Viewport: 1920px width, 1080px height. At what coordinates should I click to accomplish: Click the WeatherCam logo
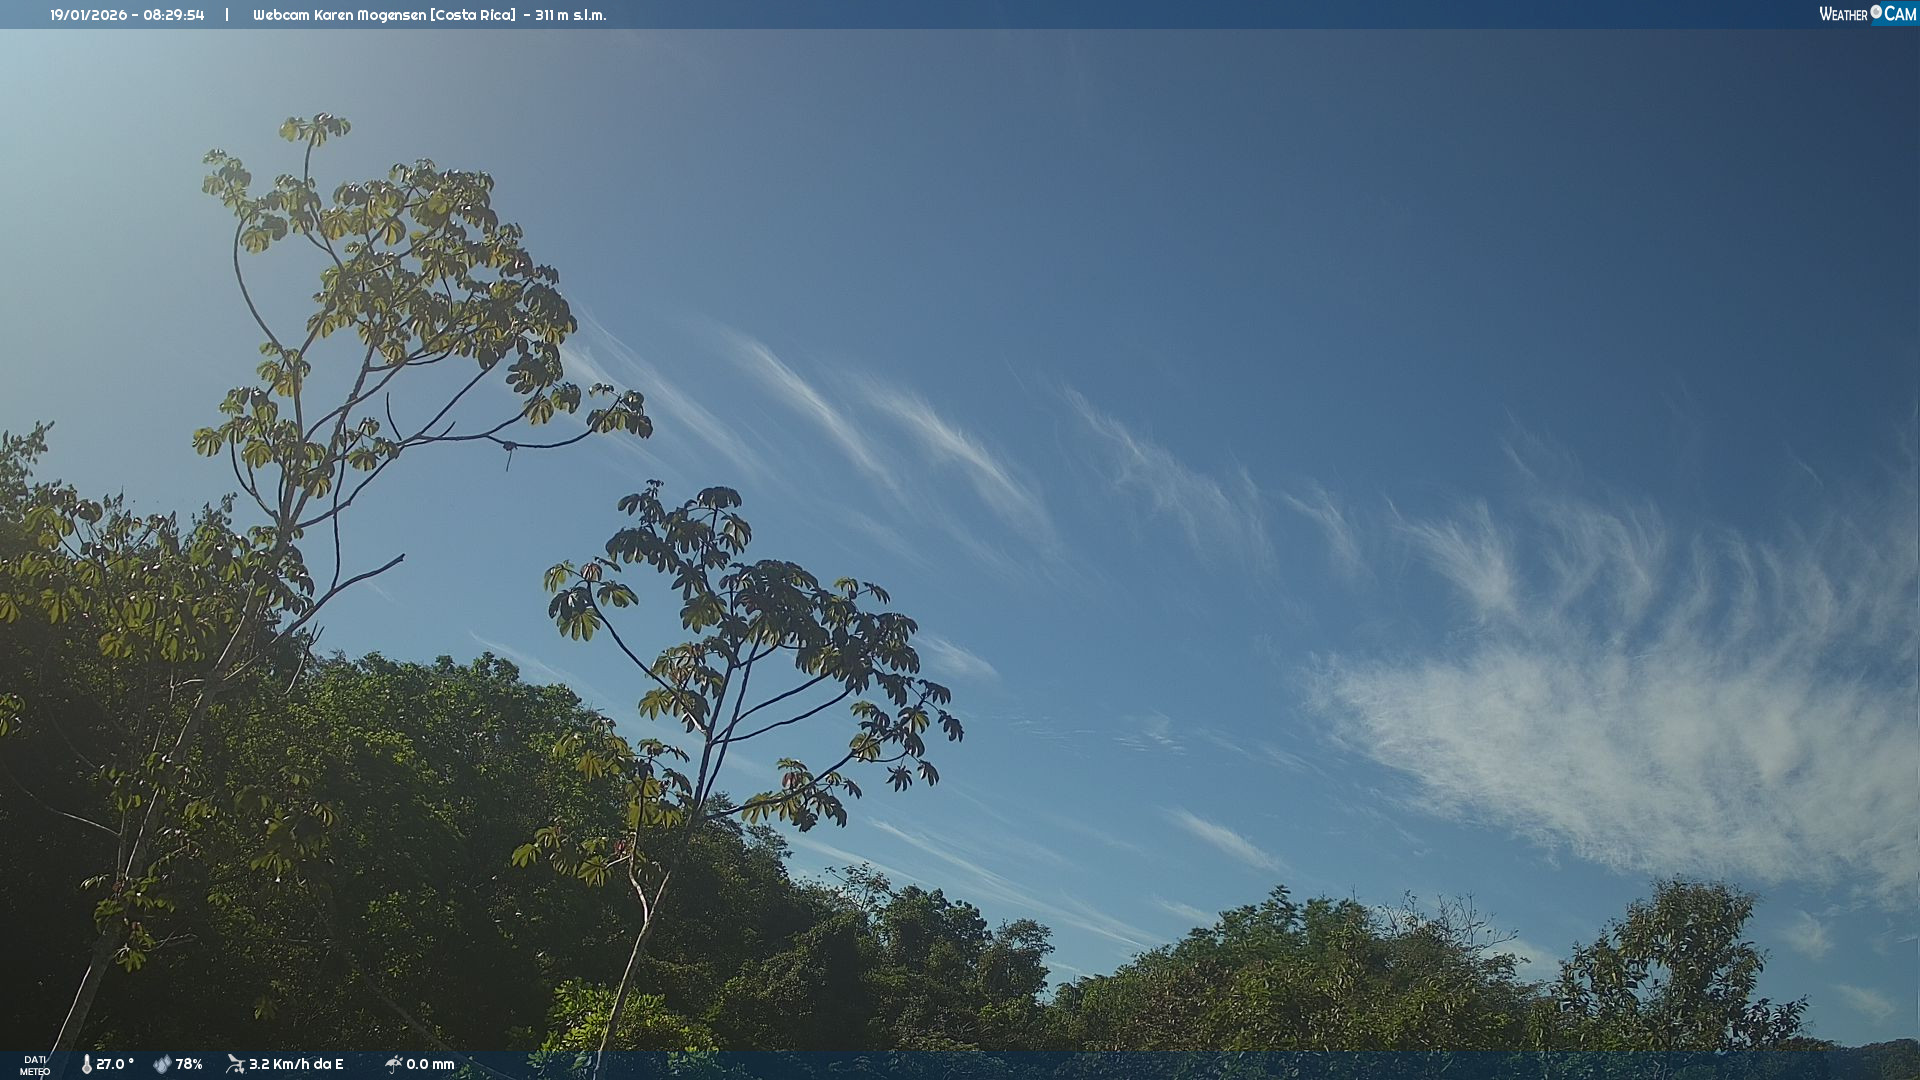coord(1867,14)
